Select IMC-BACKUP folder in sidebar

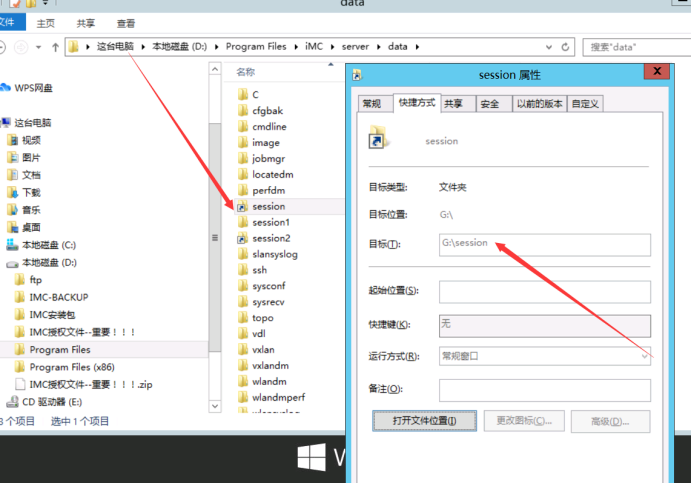click(x=59, y=297)
